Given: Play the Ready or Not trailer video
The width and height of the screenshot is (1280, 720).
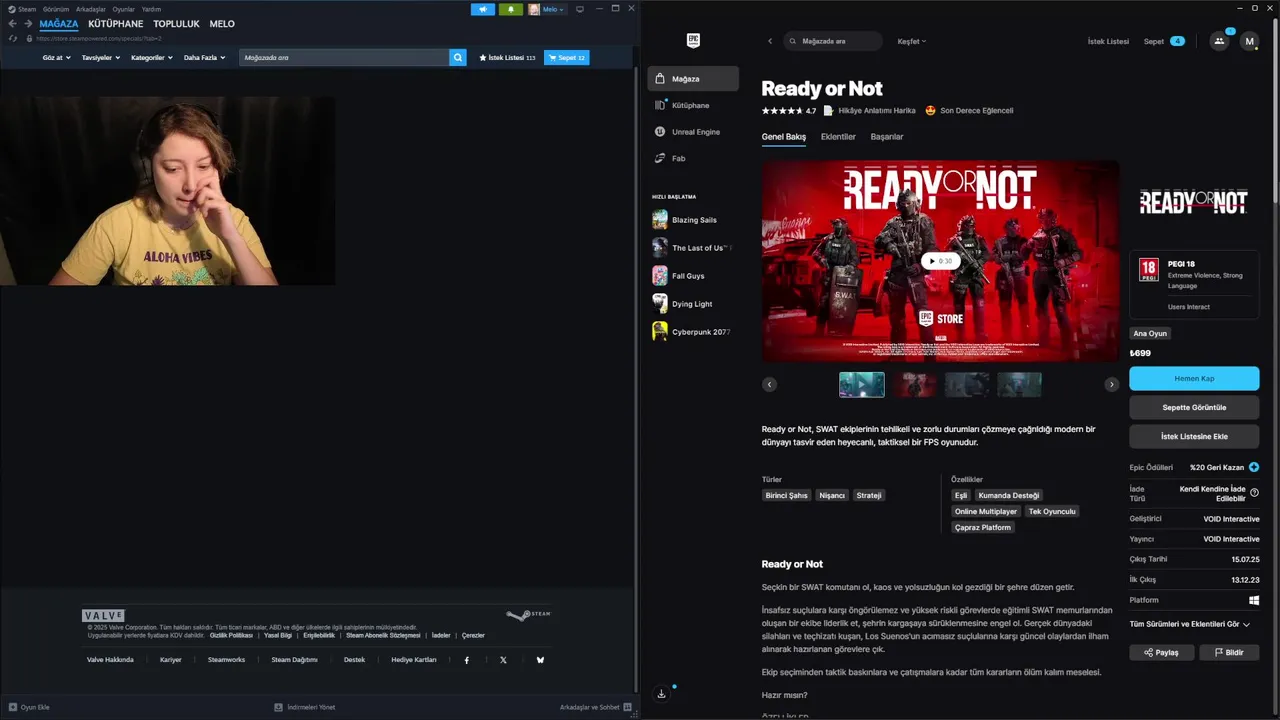Looking at the screenshot, I should click(x=940, y=261).
